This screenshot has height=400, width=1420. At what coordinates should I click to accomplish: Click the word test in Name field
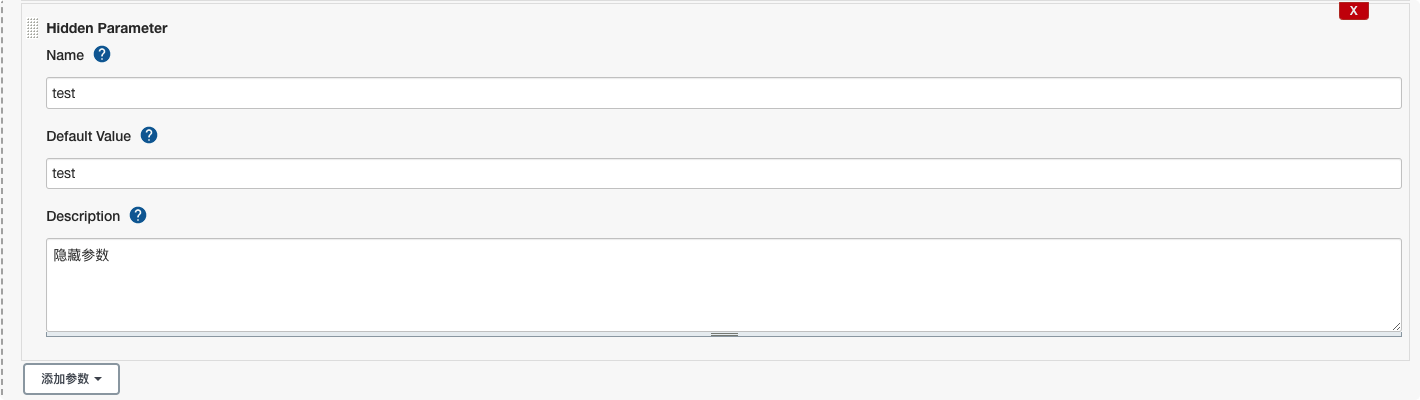pos(64,93)
